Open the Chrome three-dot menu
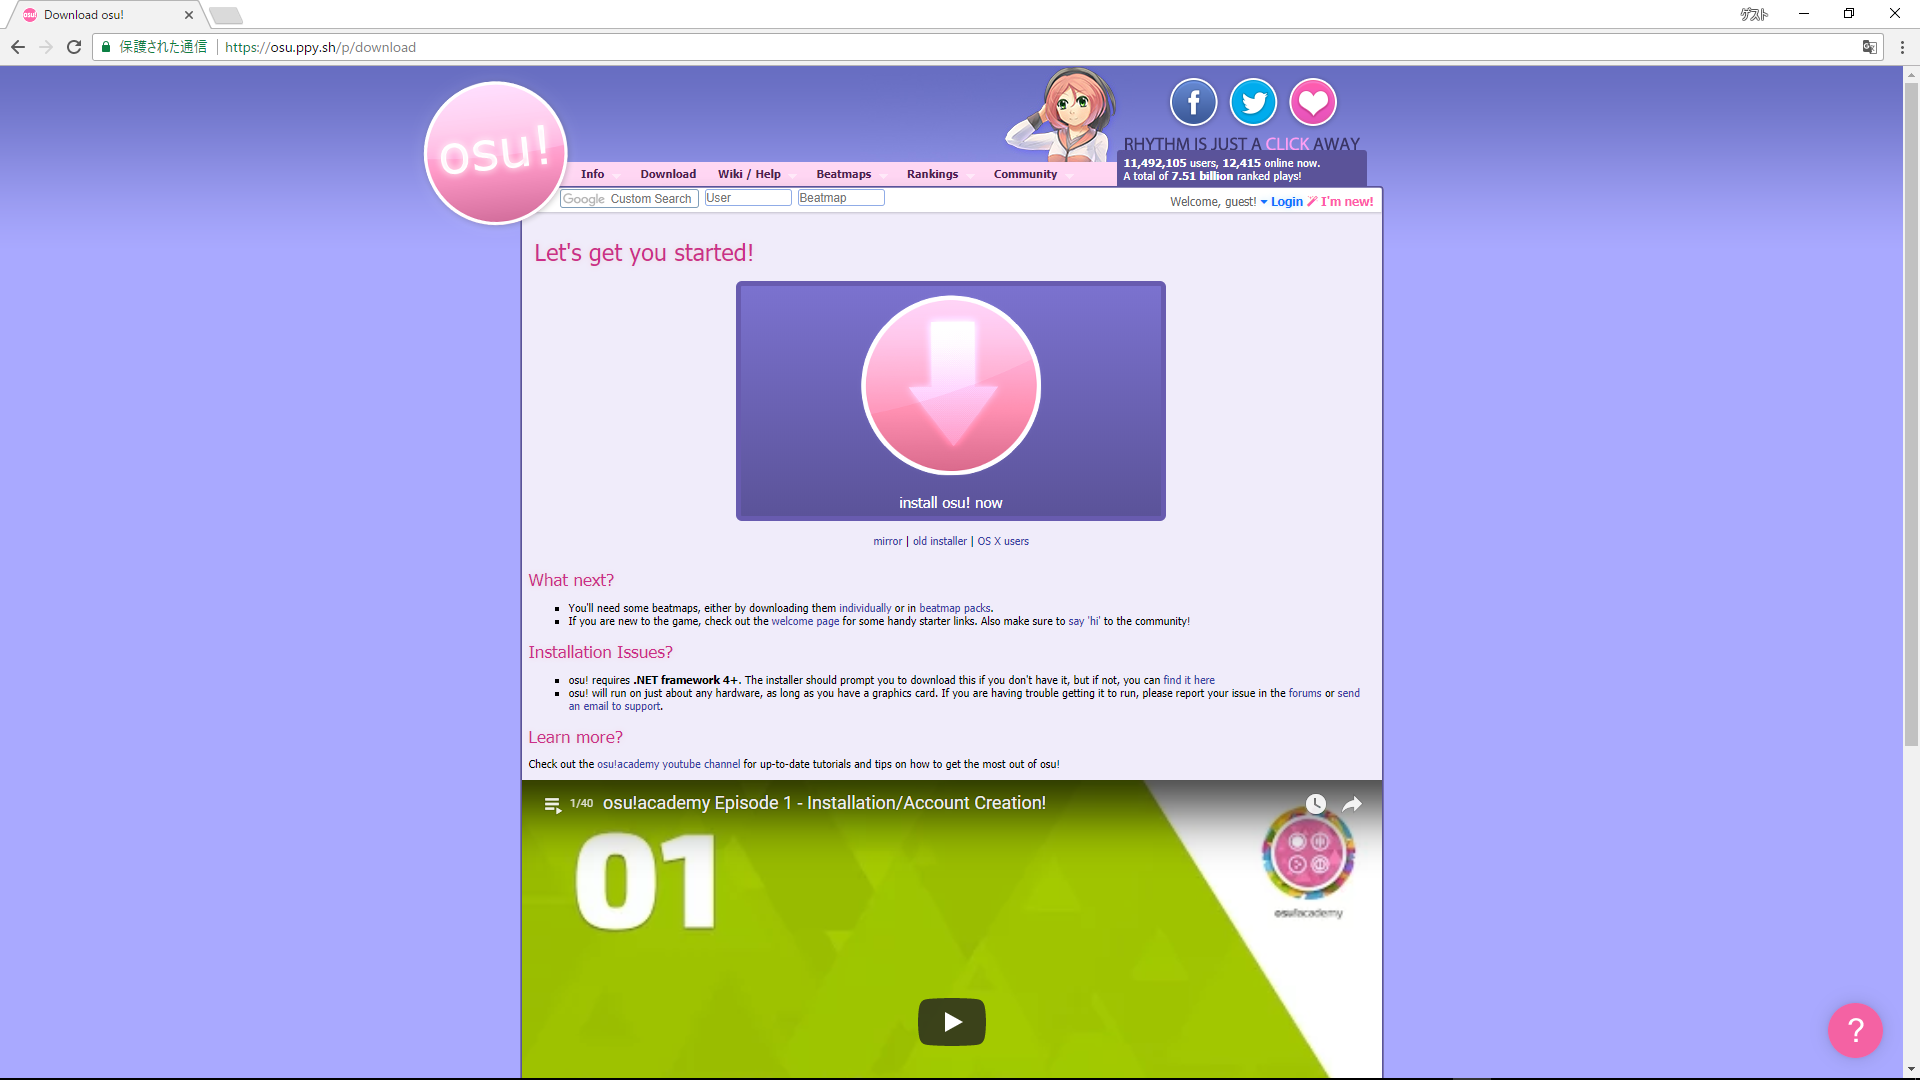Image resolution: width=1920 pixels, height=1080 pixels. click(x=1902, y=47)
